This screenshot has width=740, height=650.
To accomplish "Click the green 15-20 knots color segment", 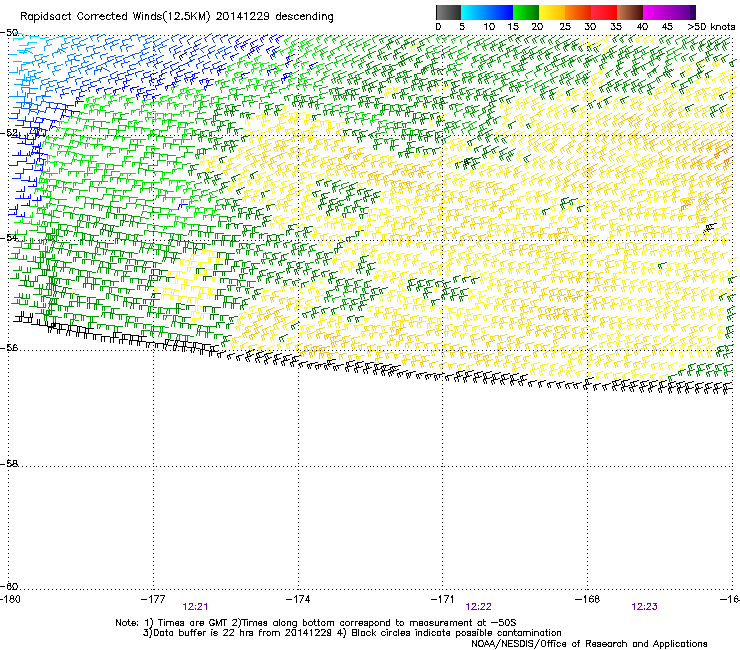I will [x=526, y=12].
